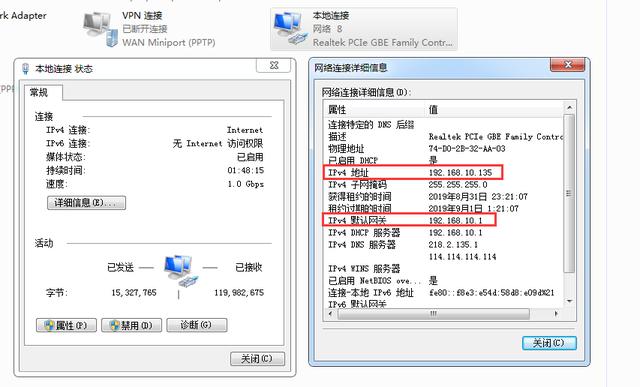The image size is (640, 387).
Task: Click the horizontal scroll right arrow
Action: pos(556,314)
